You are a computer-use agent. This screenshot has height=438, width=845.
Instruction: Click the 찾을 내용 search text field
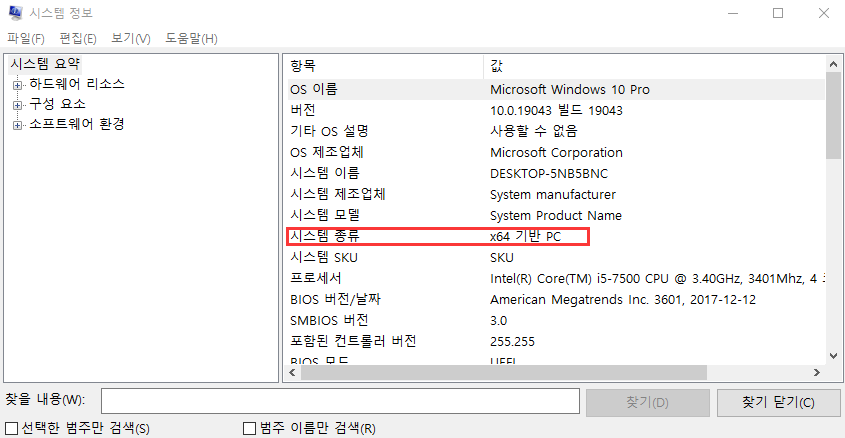(340, 401)
